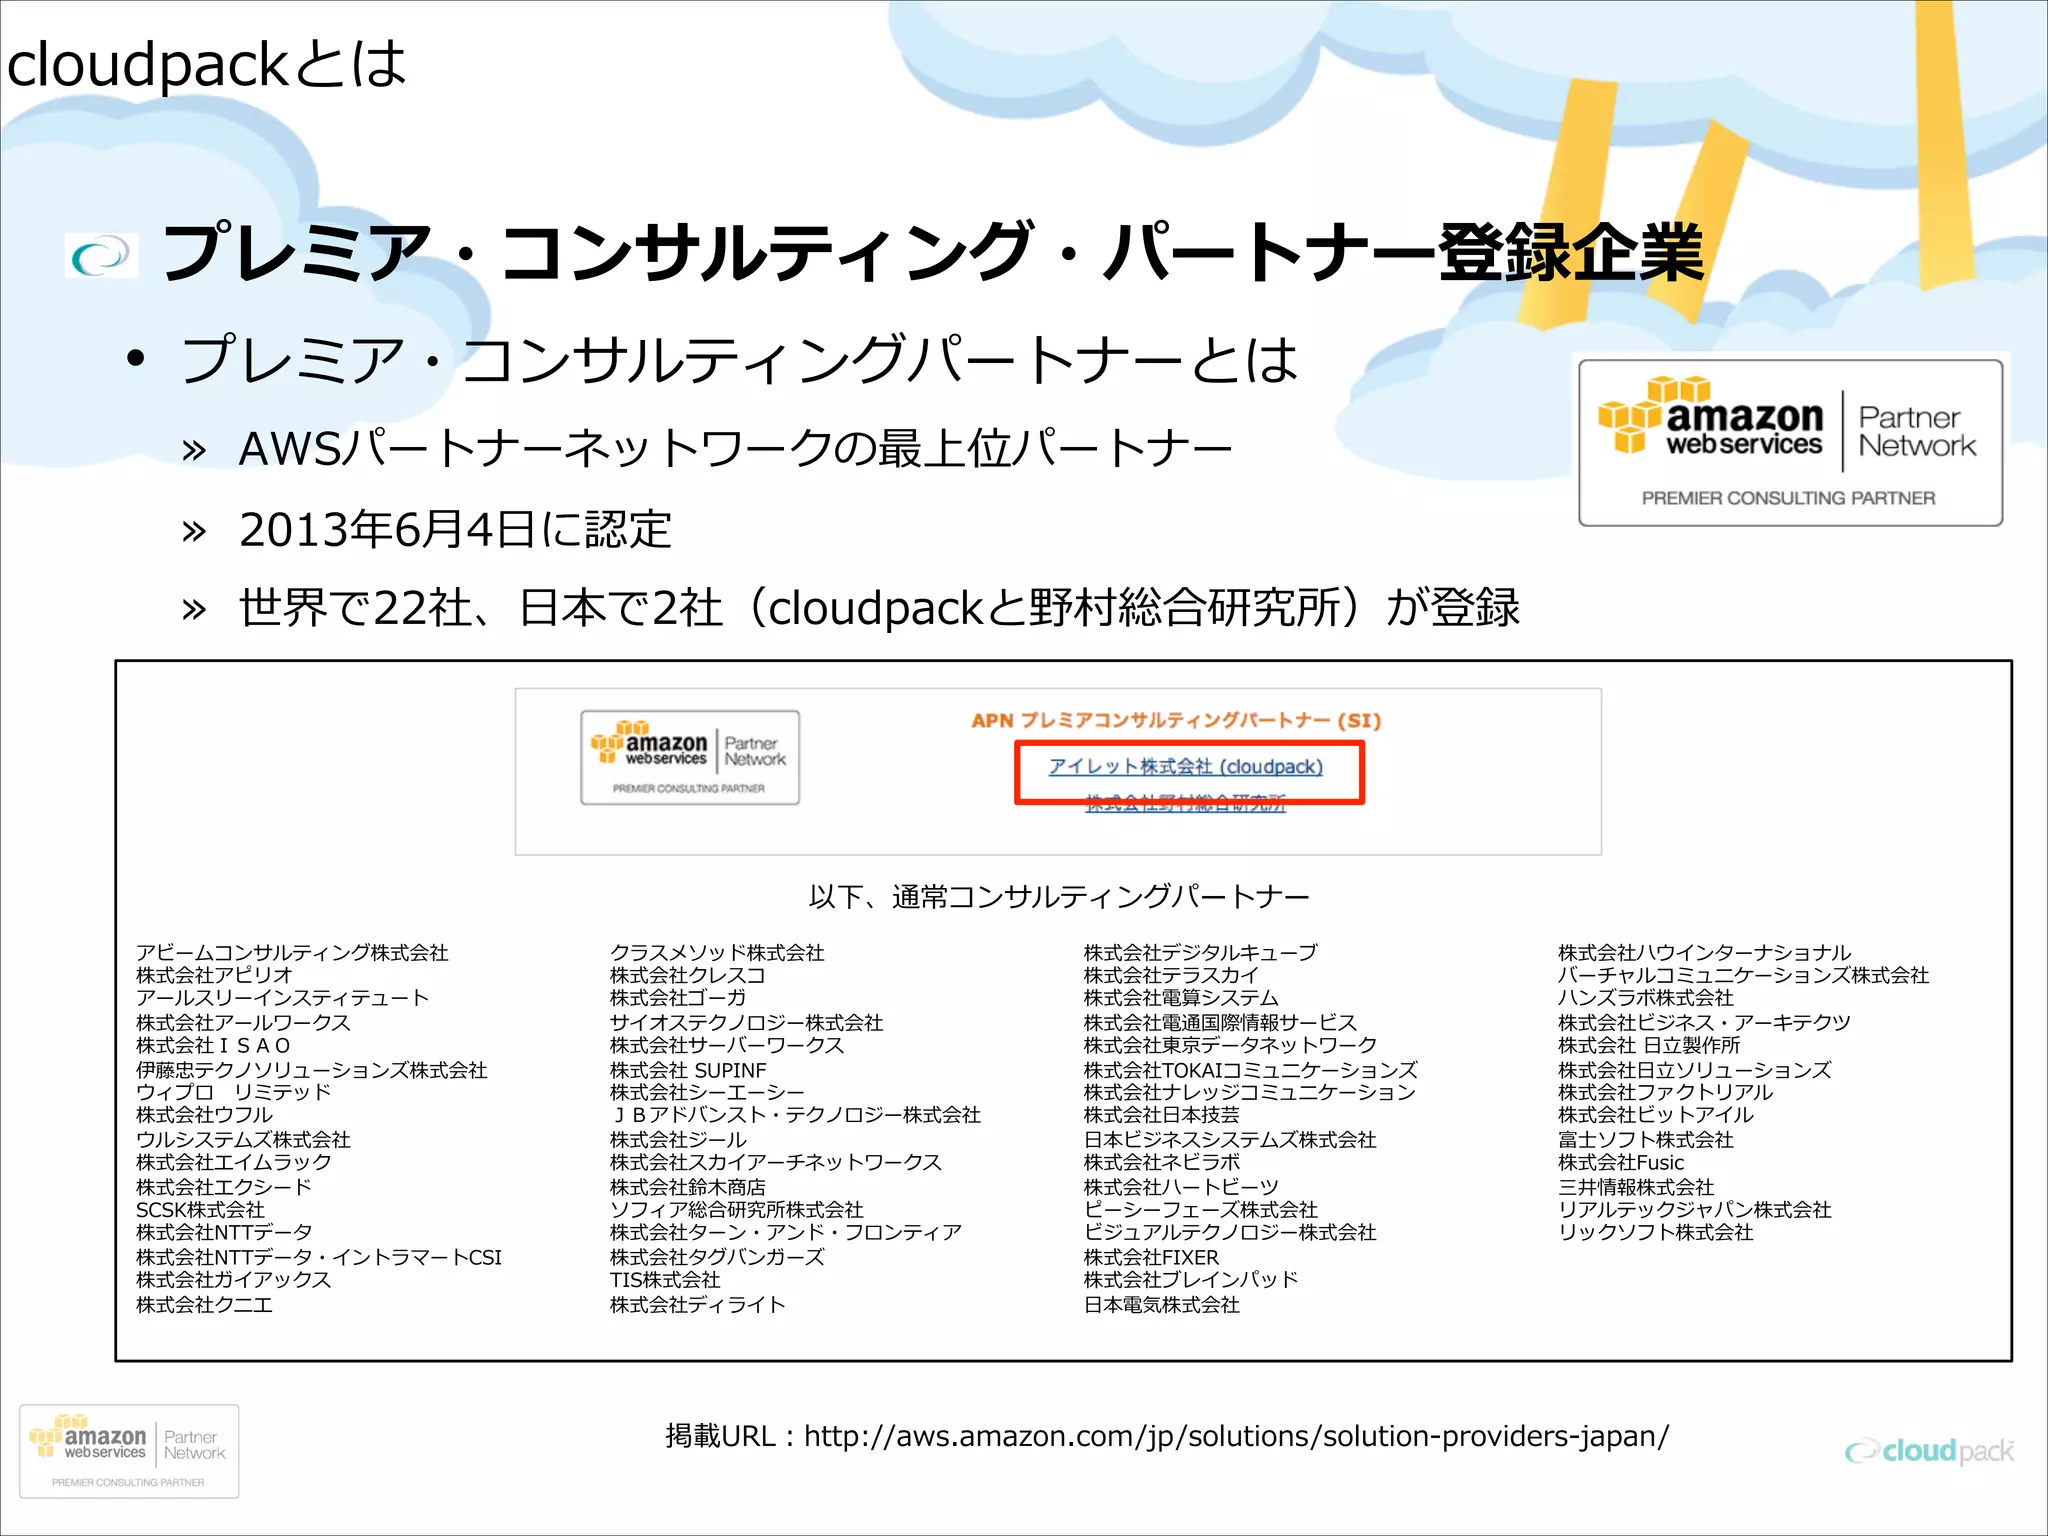Select 日本電気株式会社 in partner list
The image size is (2048, 1536).
click(x=1161, y=1304)
